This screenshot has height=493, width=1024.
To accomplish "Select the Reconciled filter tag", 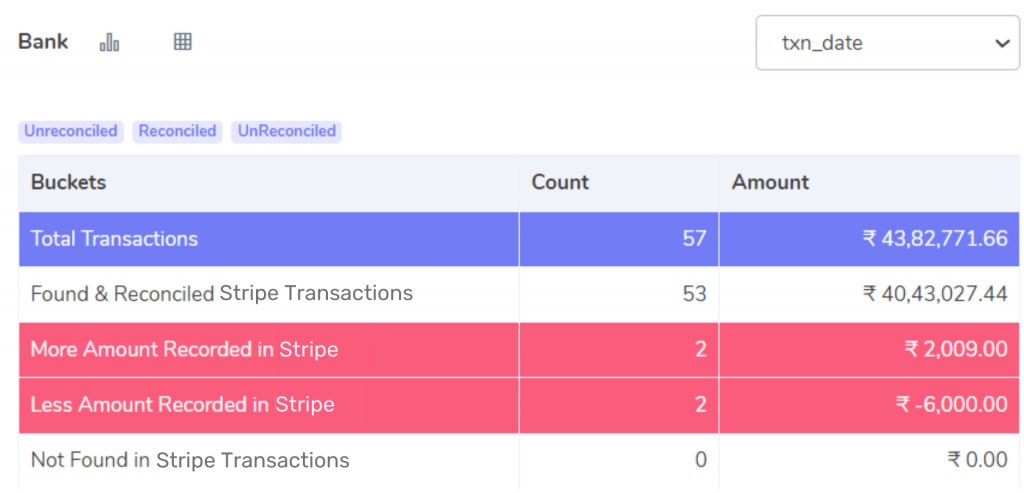I will (x=177, y=131).
